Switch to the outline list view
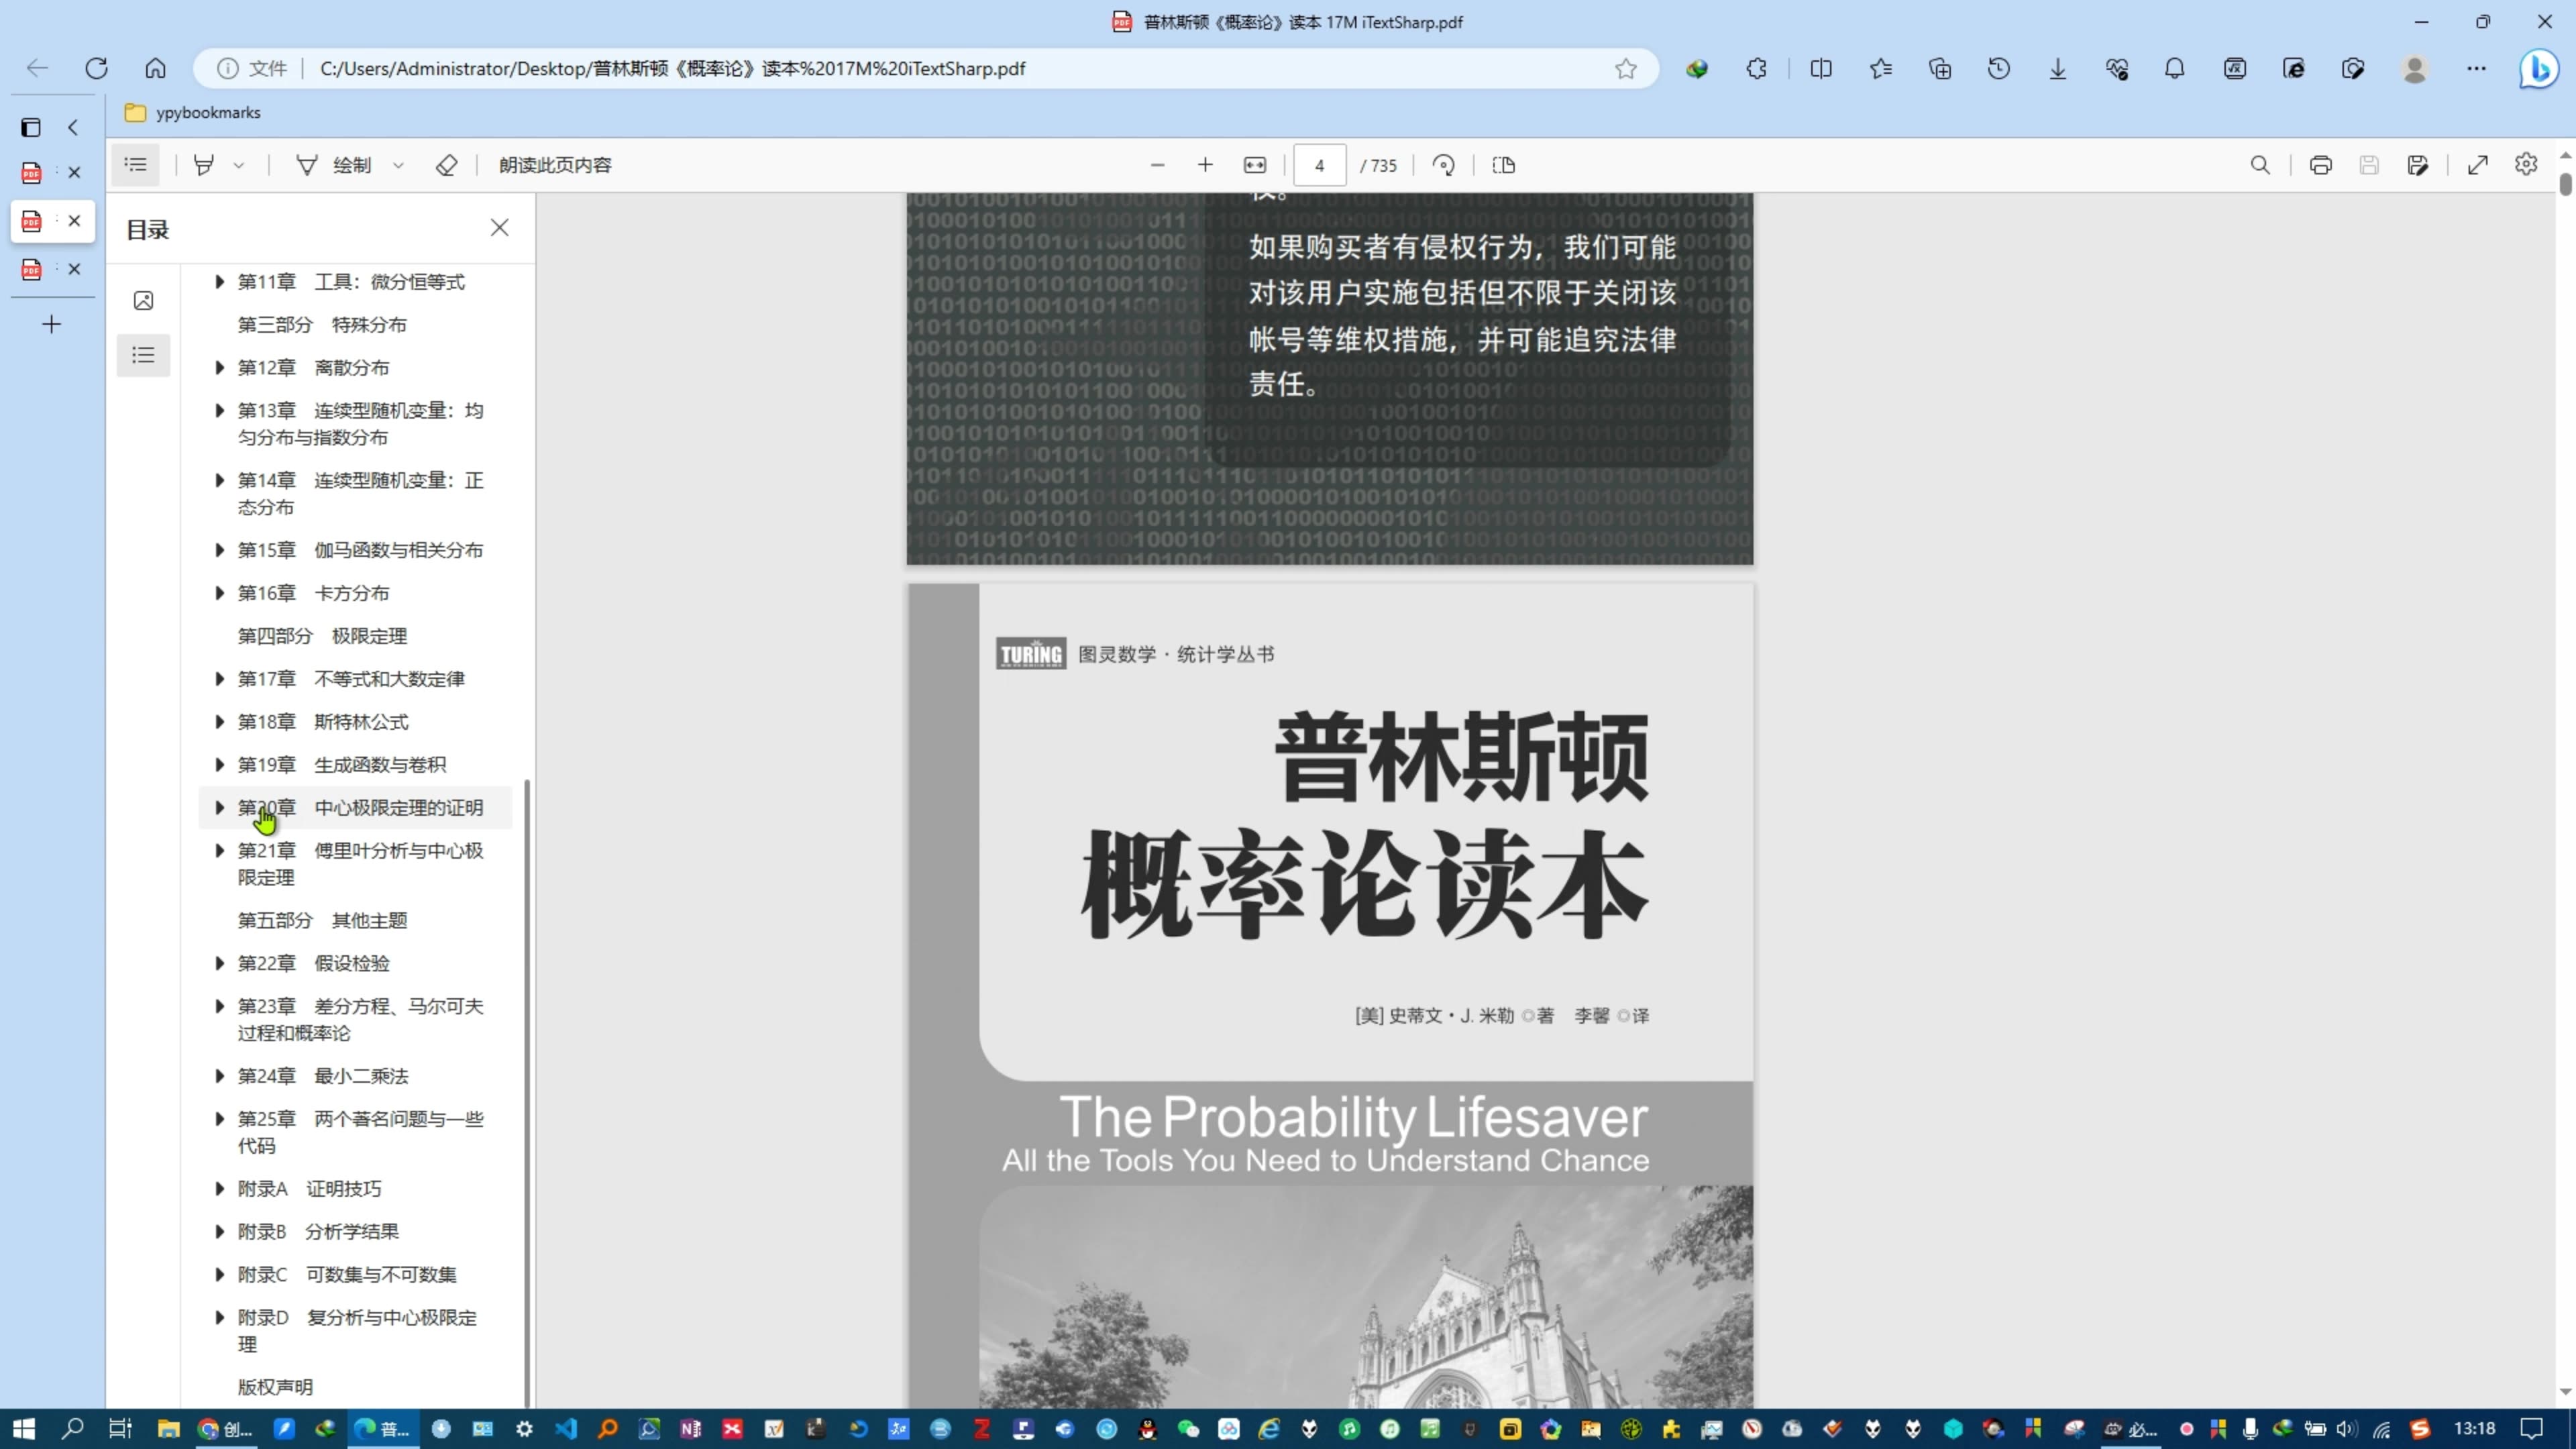2576x1449 pixels. click(x=143, y=355)
